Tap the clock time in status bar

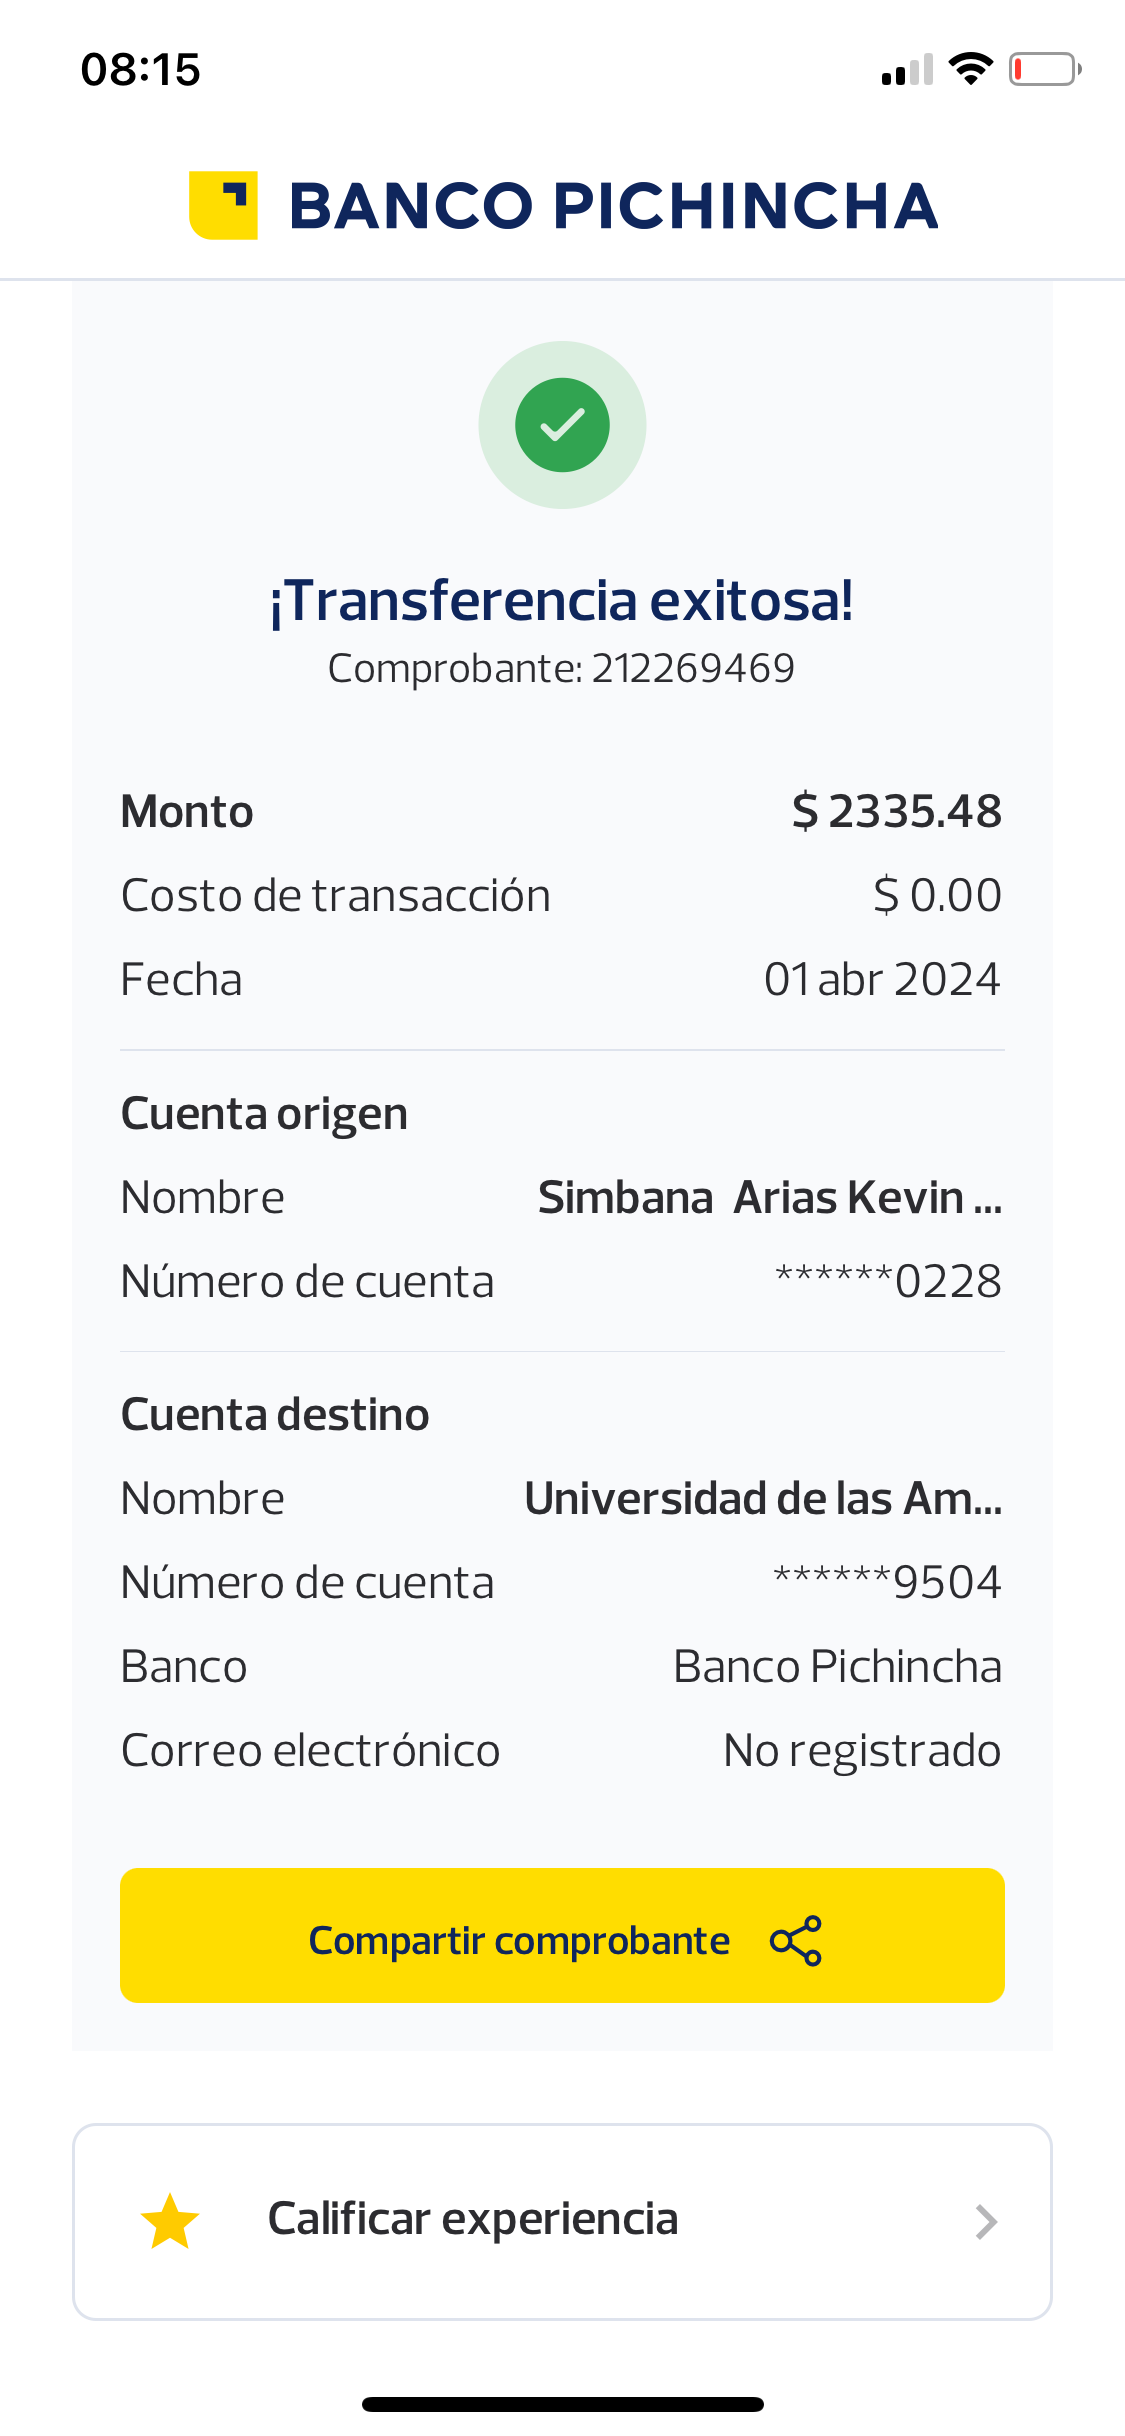[141, 70]
